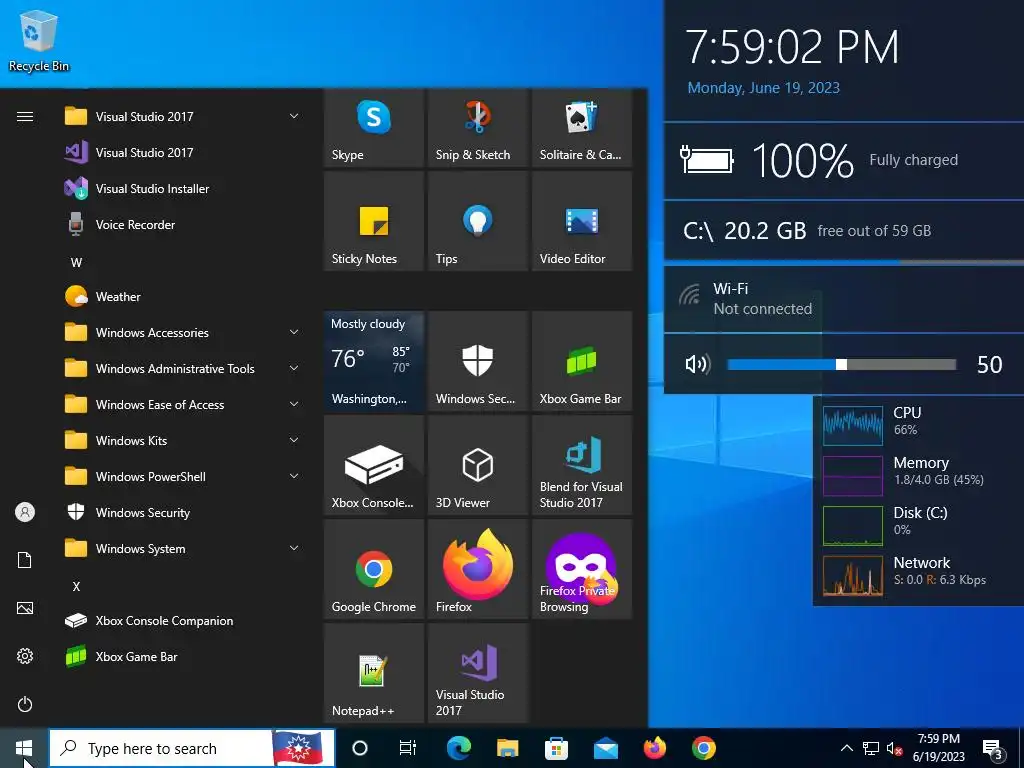Click the Windows Start button
Viewport: 1024px width, 768px height.
24,748
